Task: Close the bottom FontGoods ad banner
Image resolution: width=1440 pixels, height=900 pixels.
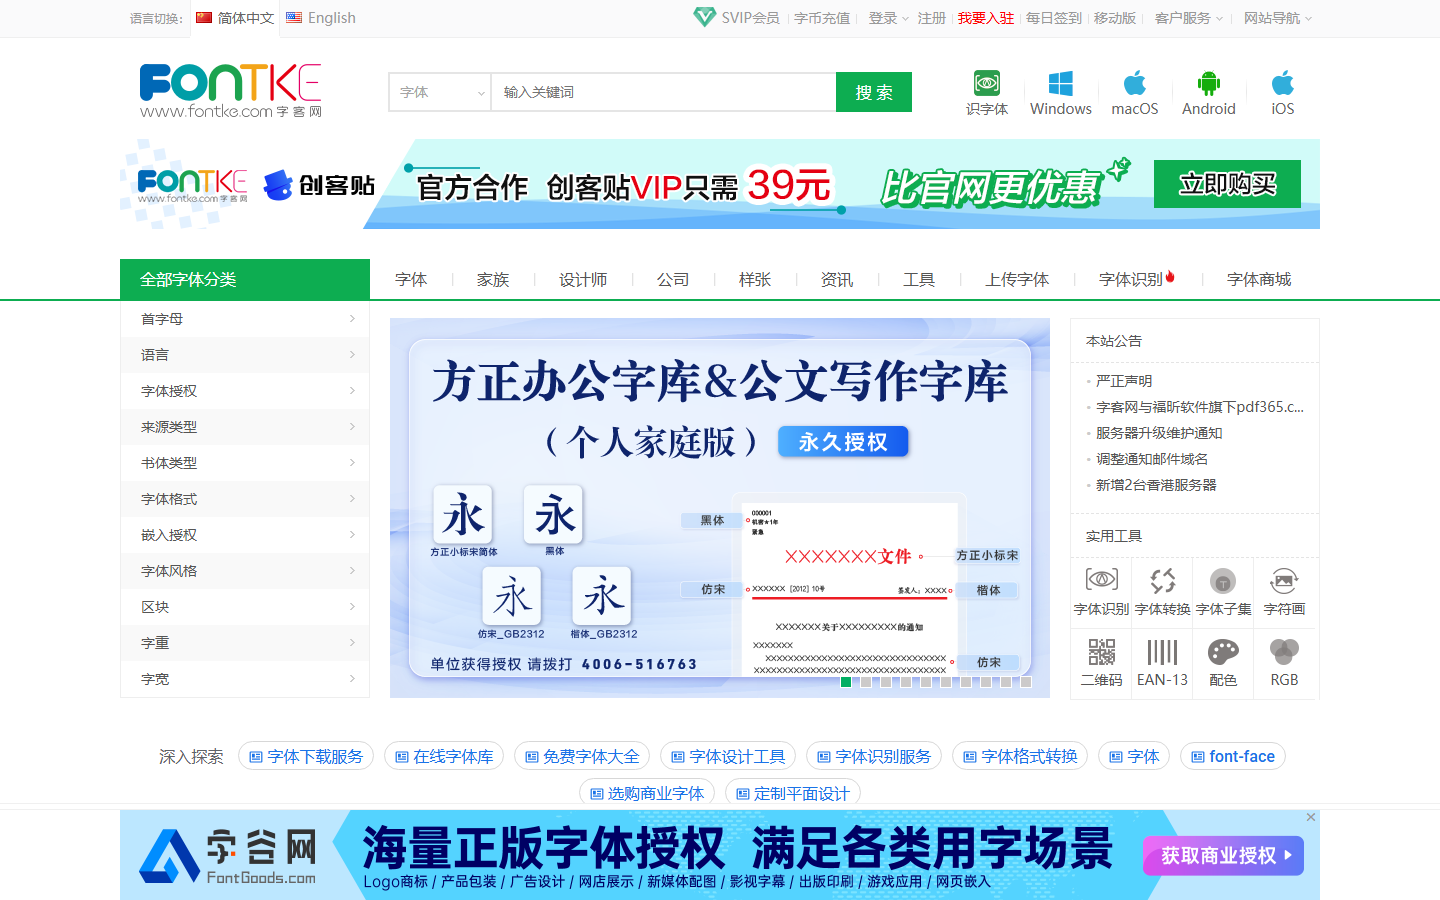Action: (x=1311, y=817)
